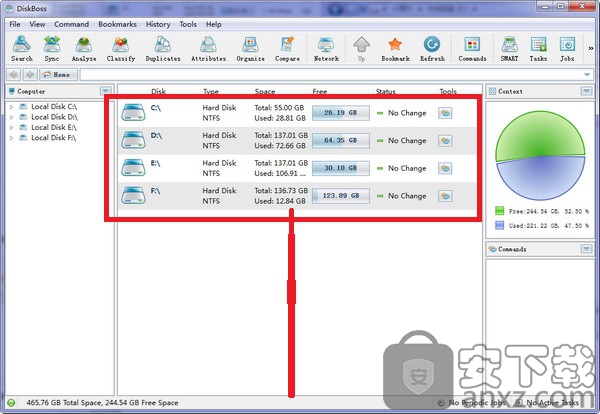600x414 pixels.
Task: Open the Attributes tool
Action: pos(208,48)
